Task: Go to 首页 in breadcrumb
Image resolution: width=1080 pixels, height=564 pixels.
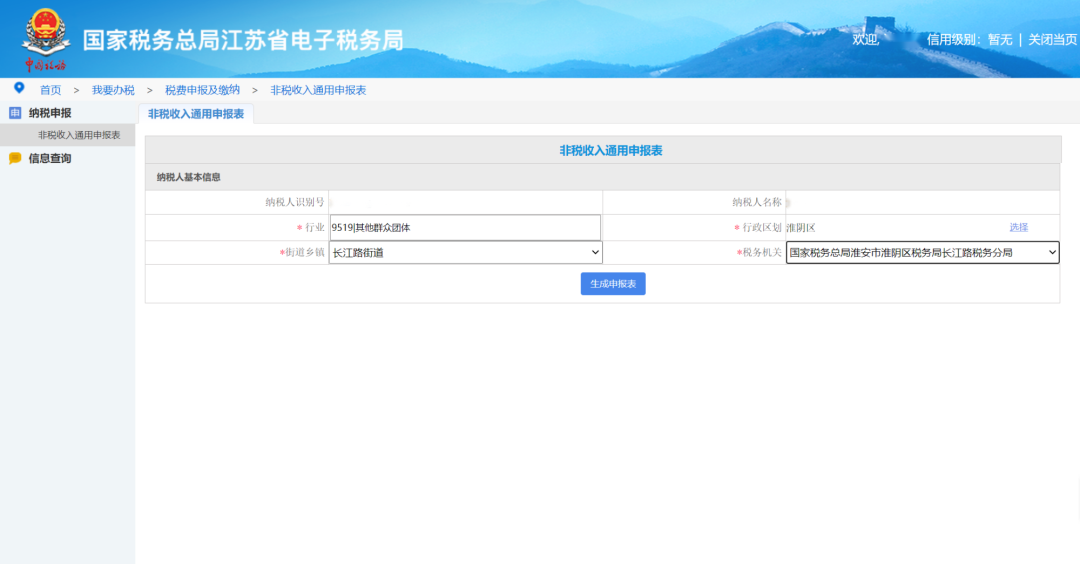Action: click(x=50, y=90)
